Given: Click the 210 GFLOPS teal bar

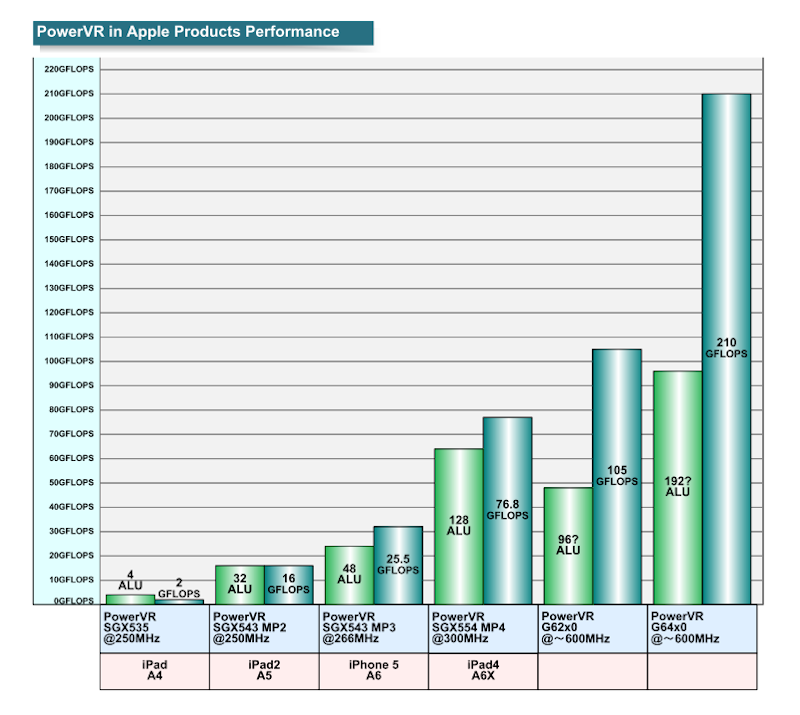Looking at the screenshot, I should 727,349.
